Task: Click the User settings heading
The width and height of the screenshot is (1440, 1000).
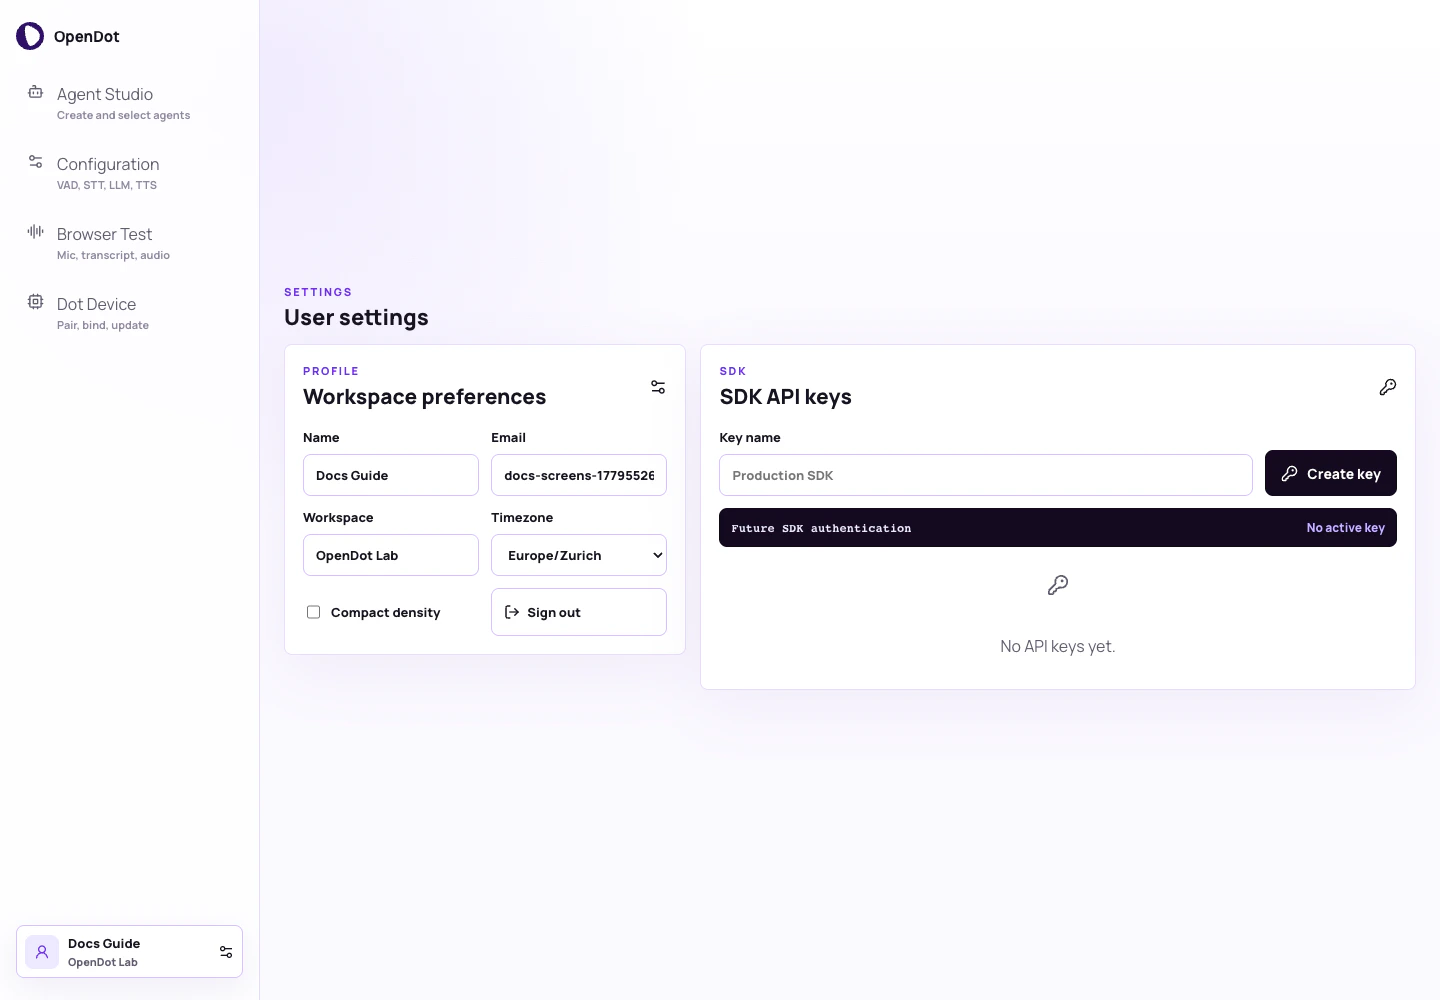Action: click(356, 317)
